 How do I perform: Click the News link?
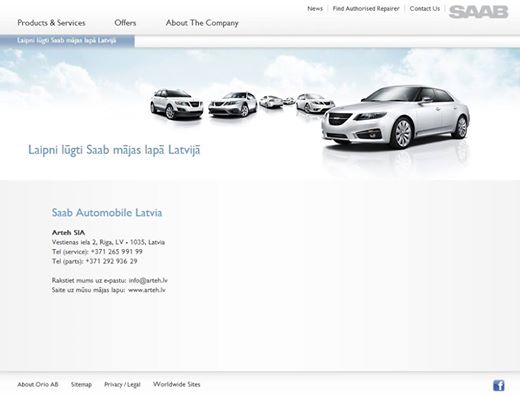click(x=315, y=9)
